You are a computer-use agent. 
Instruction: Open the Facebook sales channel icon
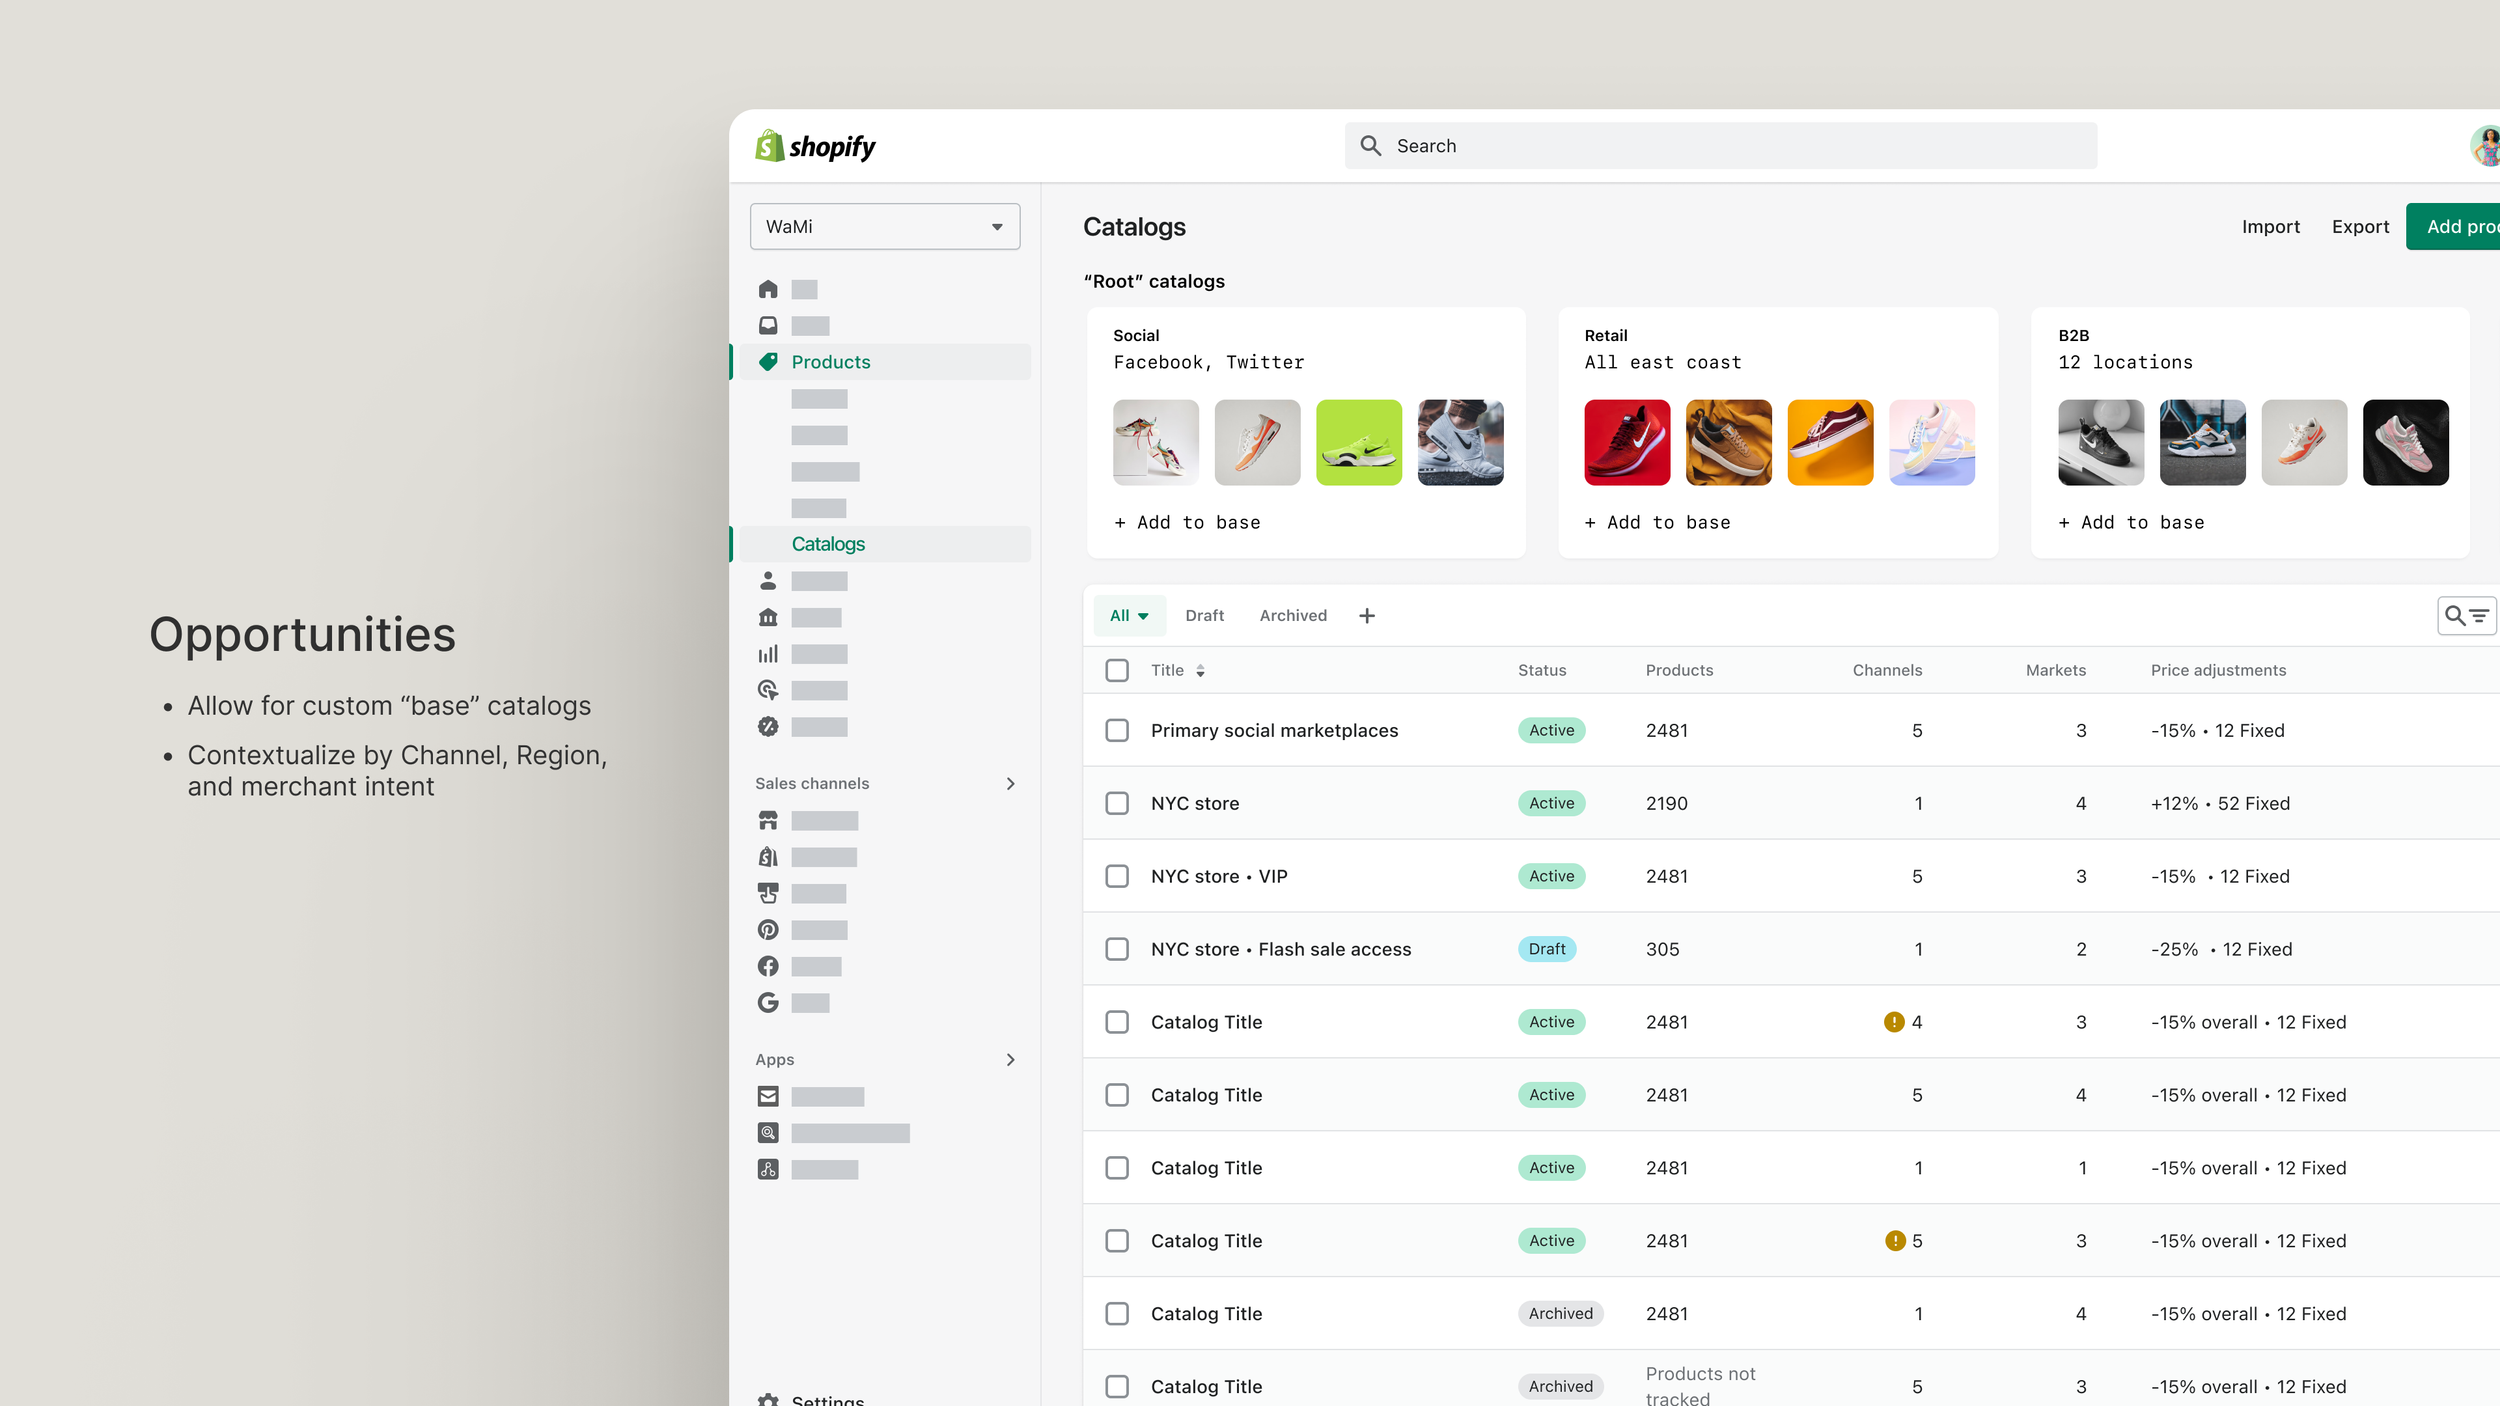[767, 966]
